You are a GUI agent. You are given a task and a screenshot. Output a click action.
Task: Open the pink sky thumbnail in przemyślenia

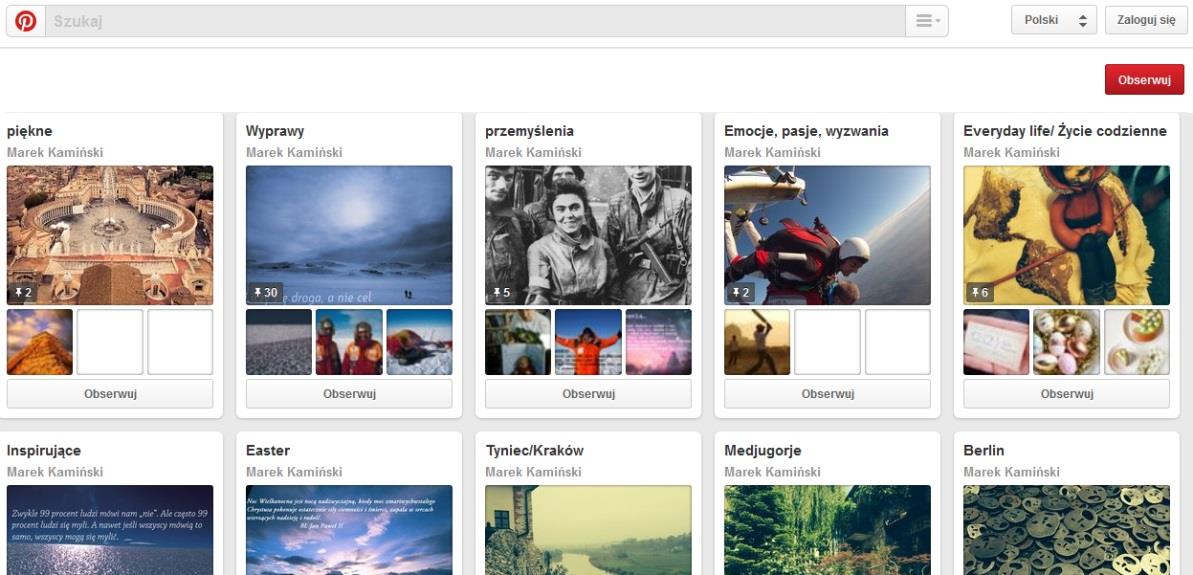pyautogui.click(x=659, y=342)
